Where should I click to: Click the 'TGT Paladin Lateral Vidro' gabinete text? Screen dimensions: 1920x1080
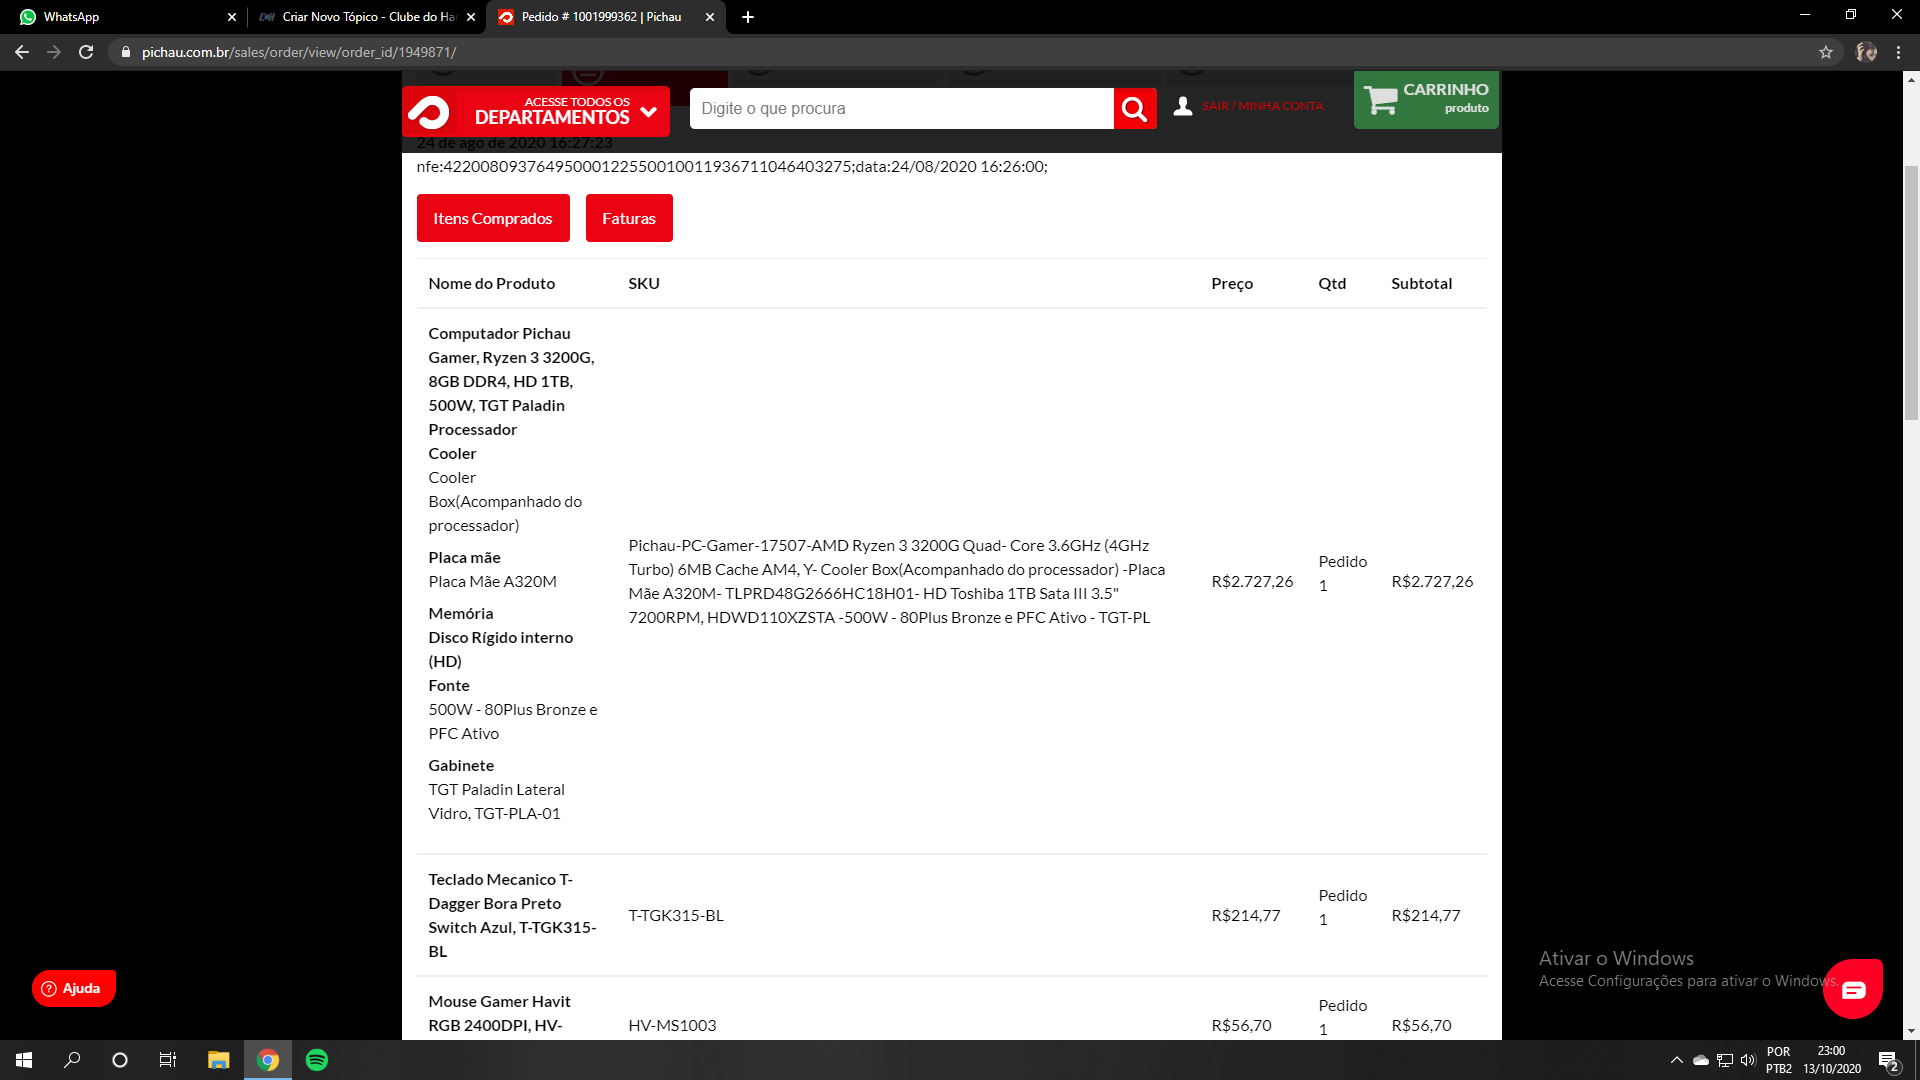(497, 801)
